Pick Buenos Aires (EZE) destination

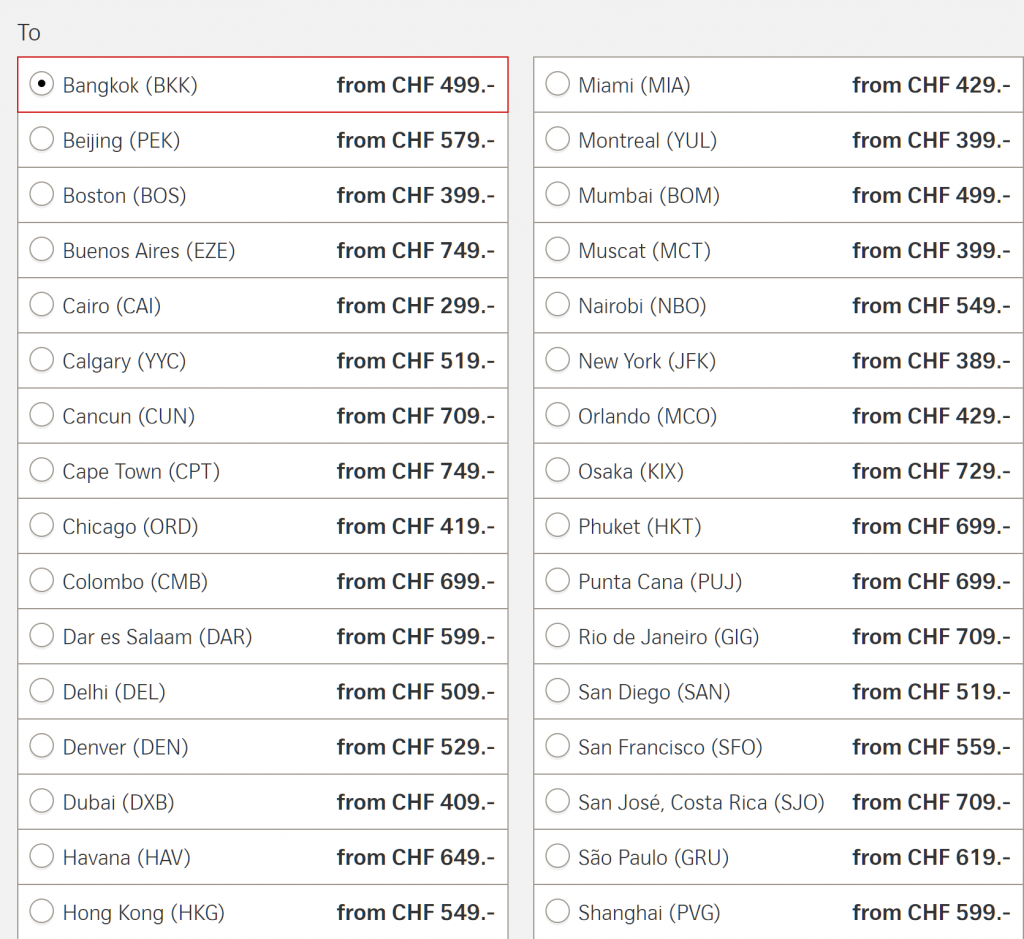[42, 250]
